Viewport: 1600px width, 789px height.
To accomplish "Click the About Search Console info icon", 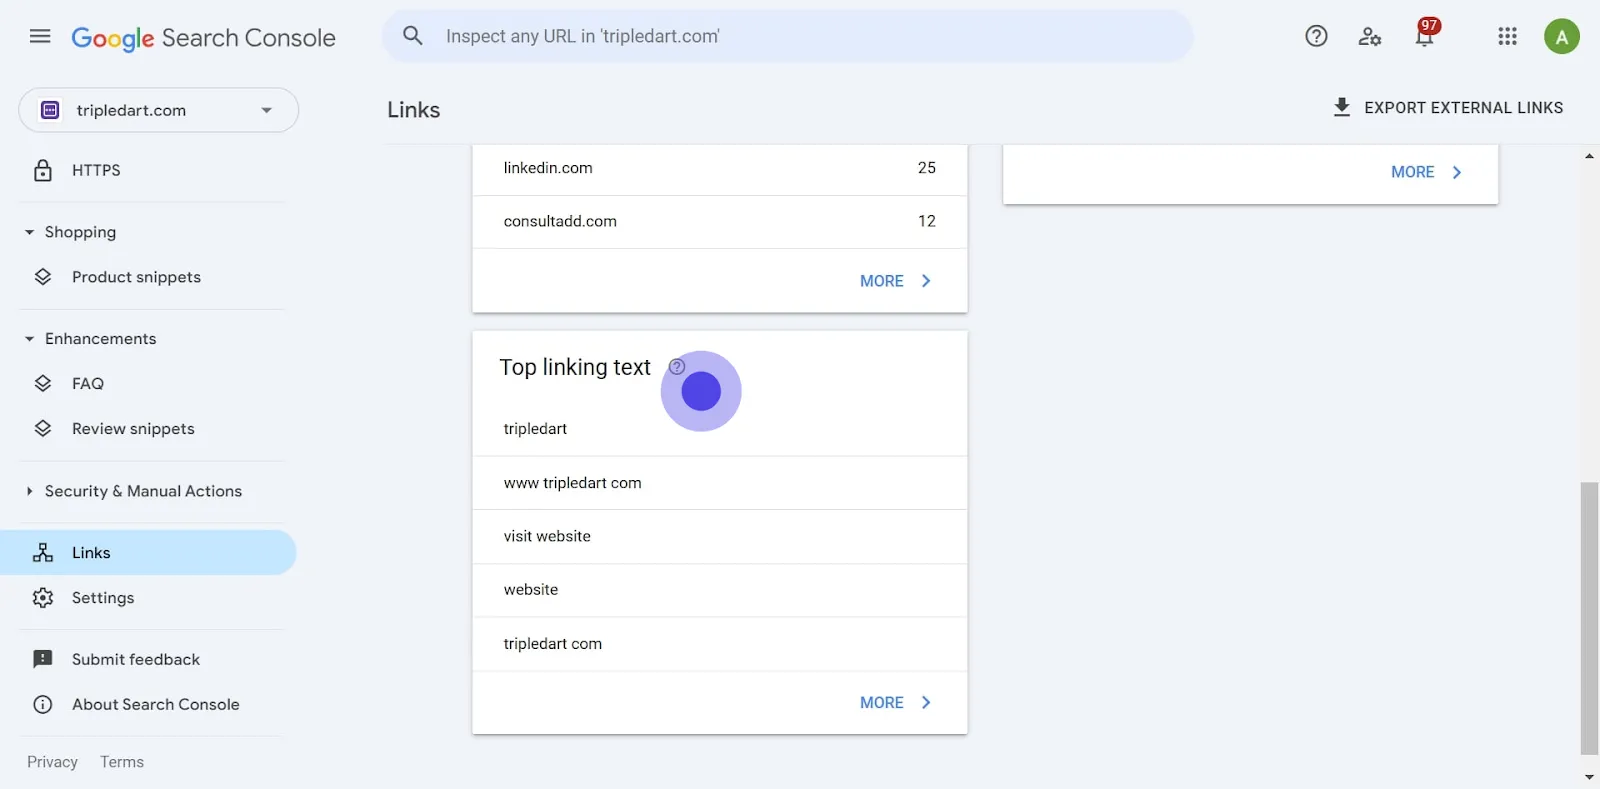I will tap(43, 704).
